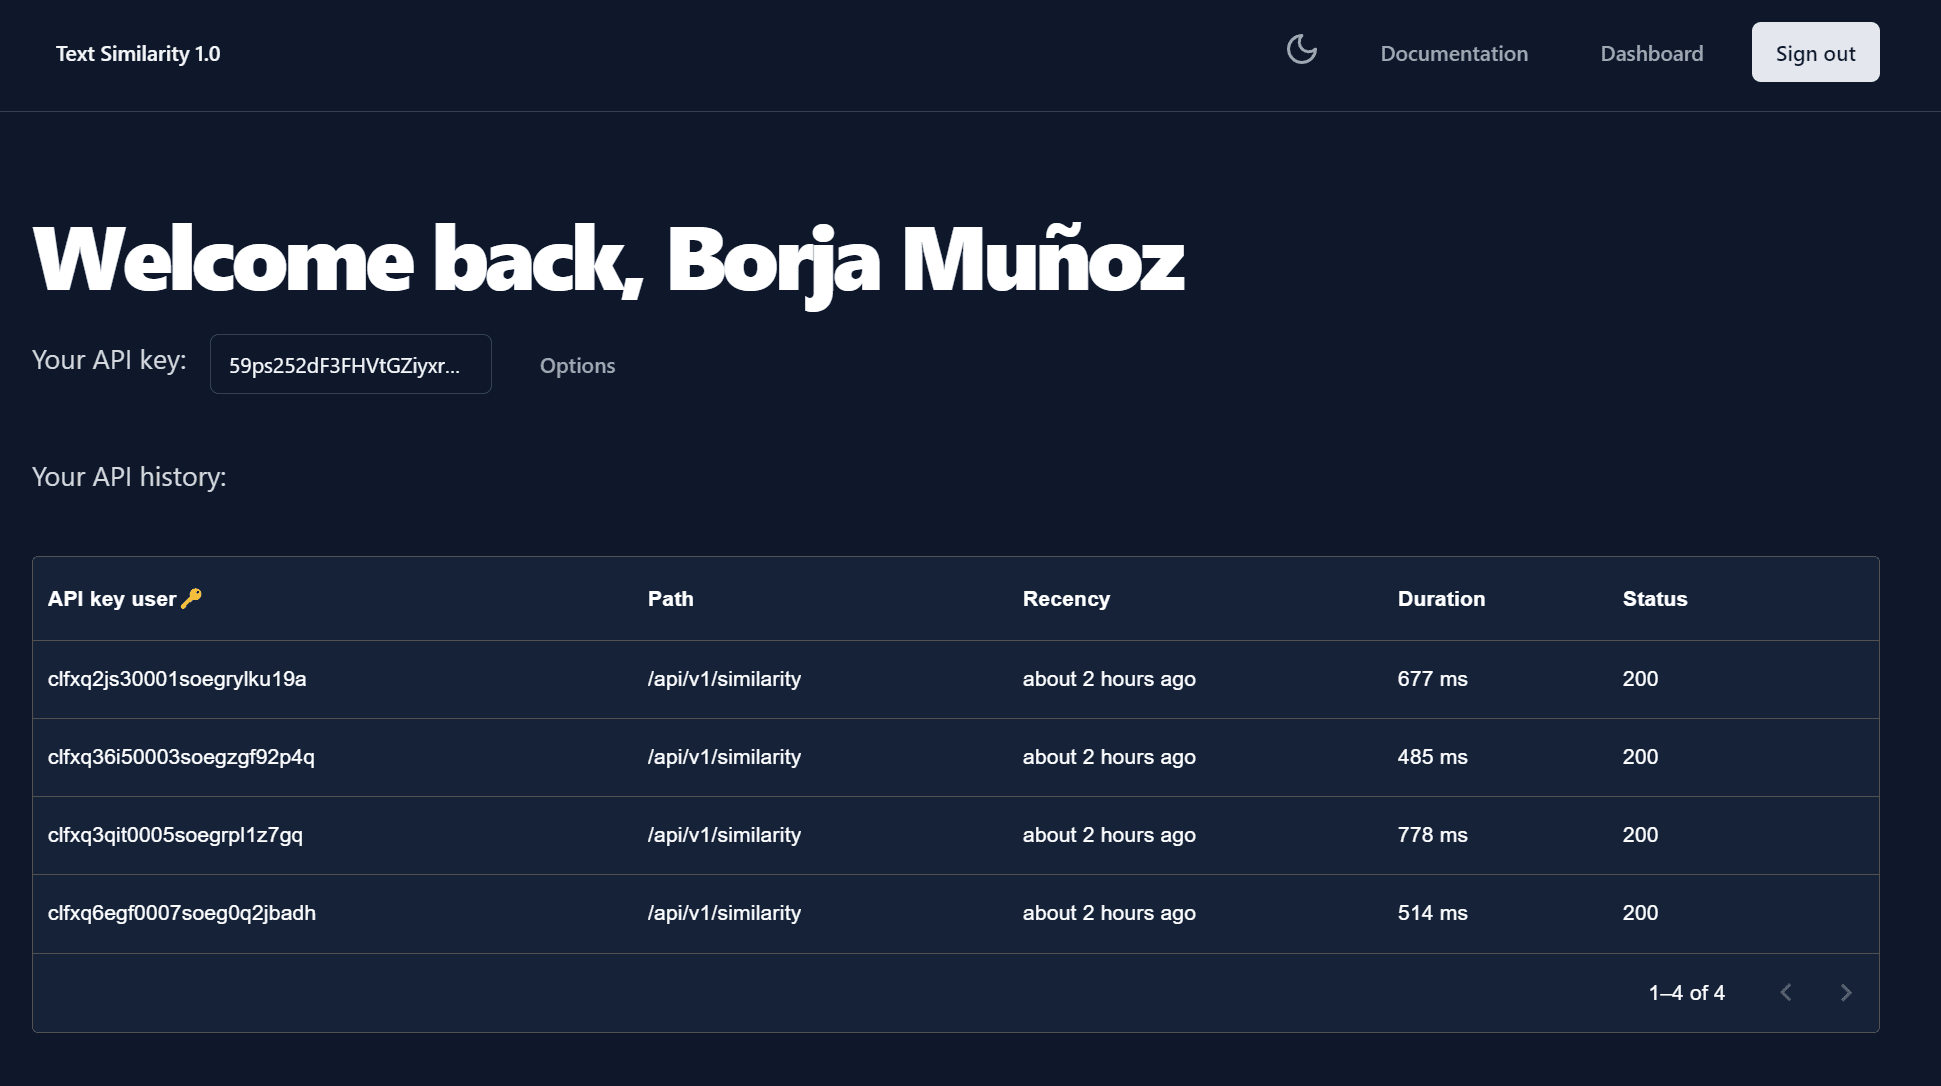Image resolution: width=1941 pixels, height=1086 pixels.
Task: Open the Documentation page
Action: [1453, 53]
